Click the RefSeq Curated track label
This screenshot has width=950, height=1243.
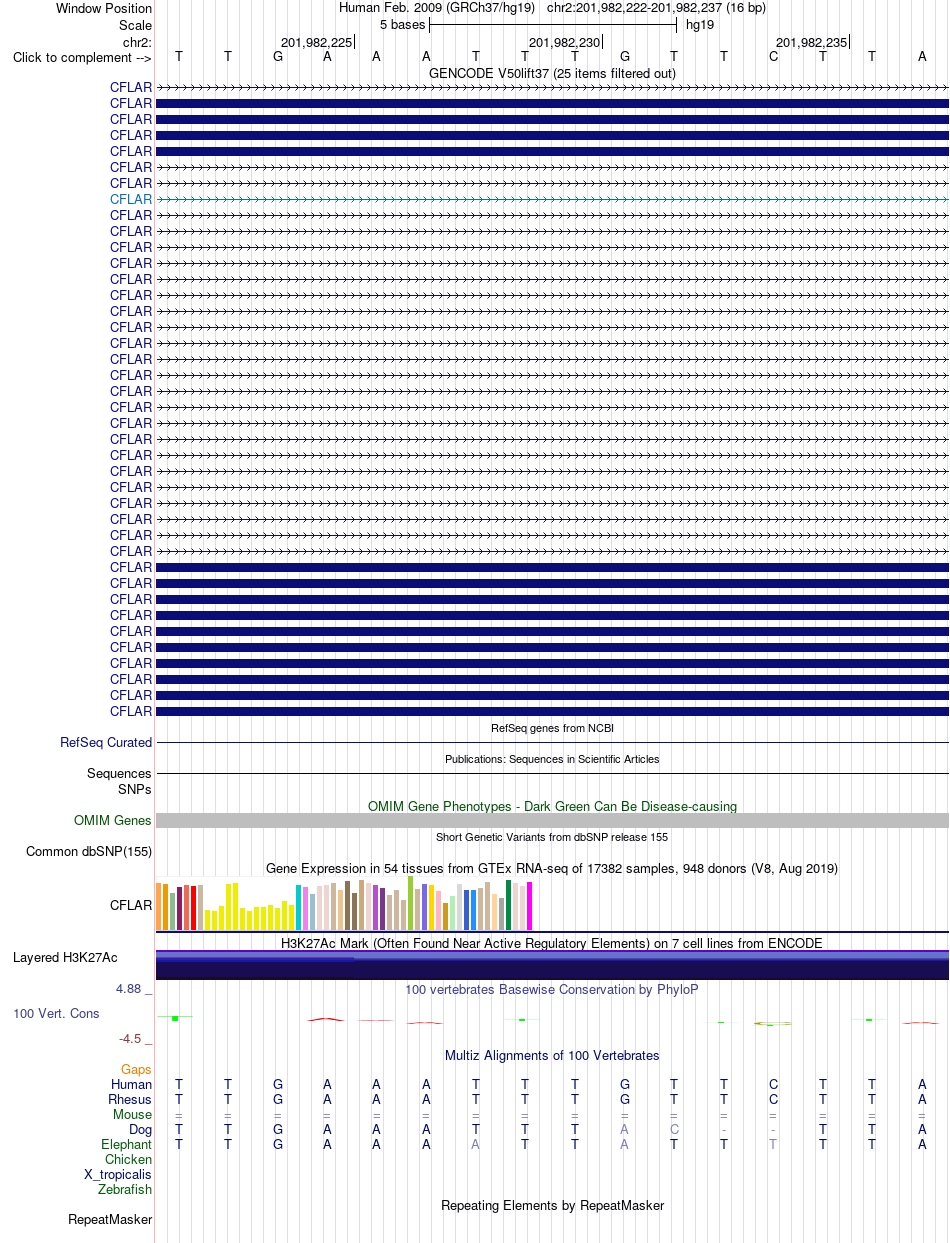point(106,743)
